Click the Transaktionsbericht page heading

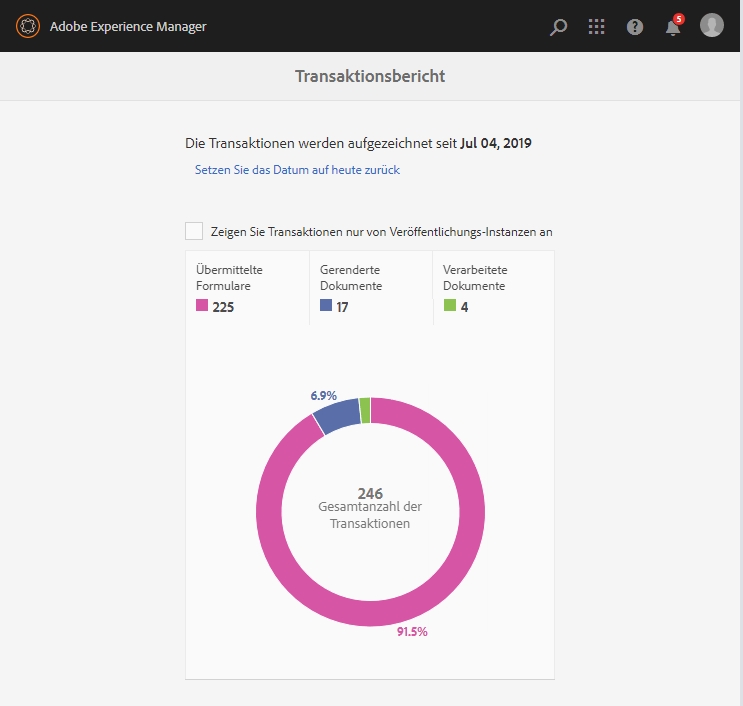click(370, 76)
